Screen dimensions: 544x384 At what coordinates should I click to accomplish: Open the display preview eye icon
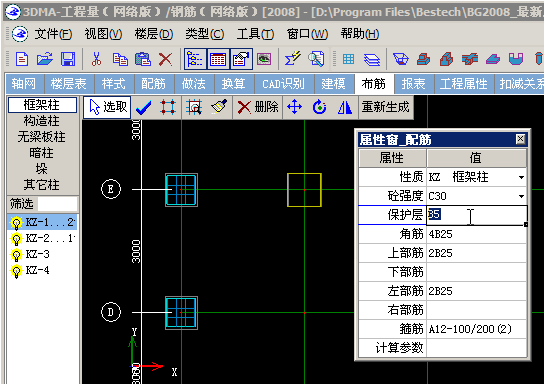click(x=264, y=59)
